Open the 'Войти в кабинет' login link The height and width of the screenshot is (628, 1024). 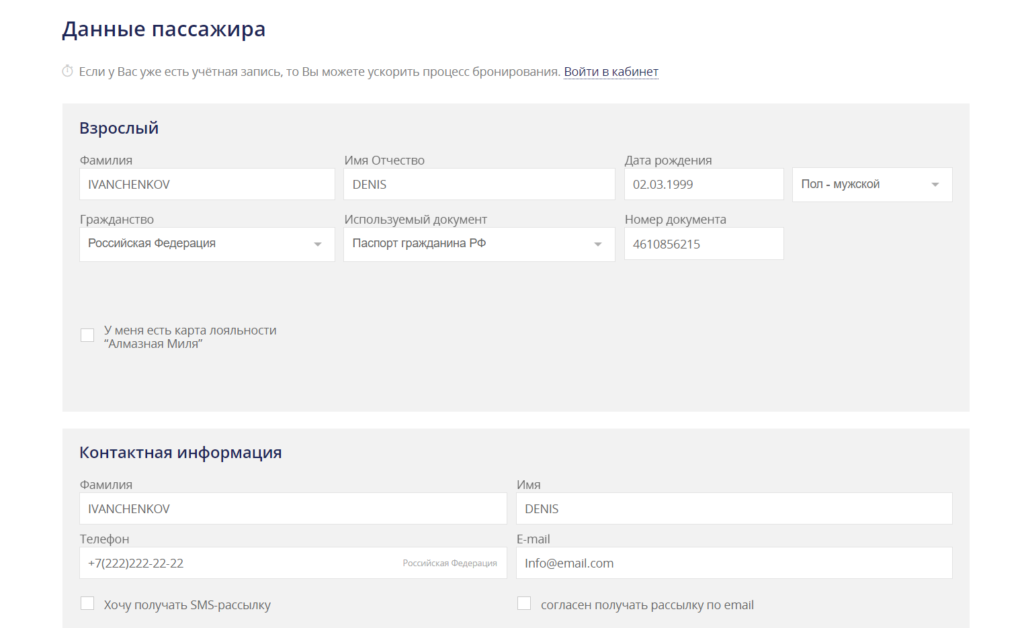[x=610, y=72]
